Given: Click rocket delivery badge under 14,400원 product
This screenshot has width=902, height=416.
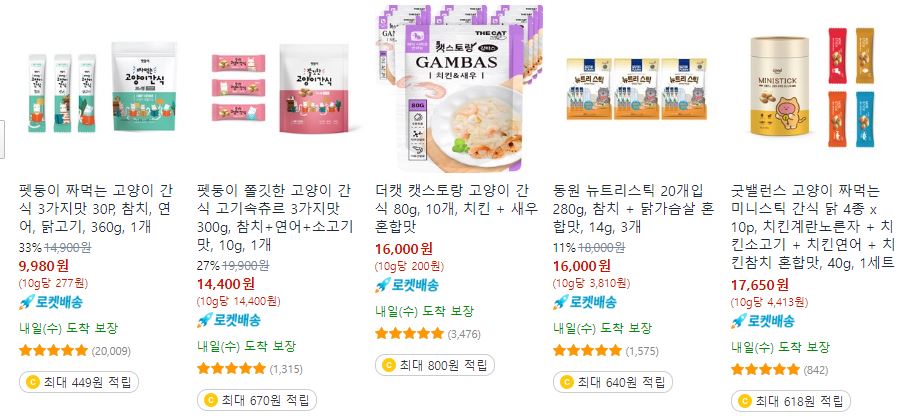Looking at the screenshot, I should point(228,320).
